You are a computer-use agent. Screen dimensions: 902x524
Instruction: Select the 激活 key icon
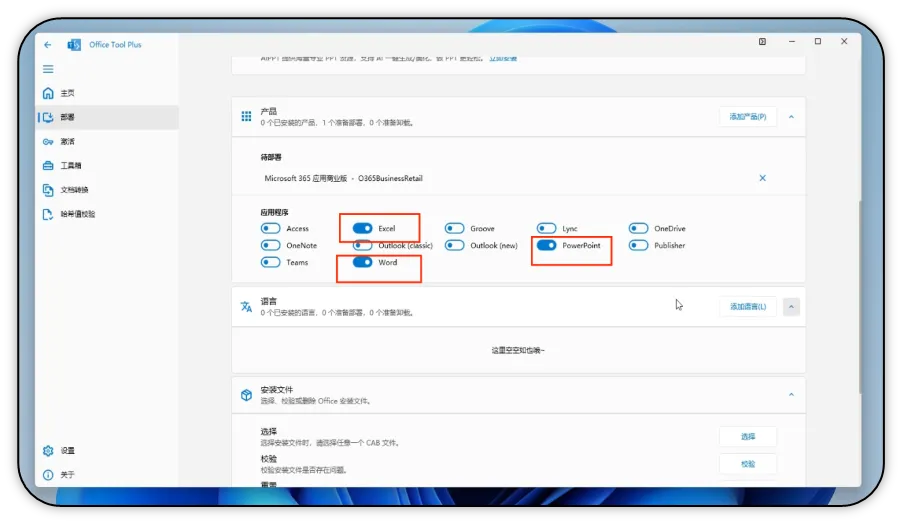(x=48, y=141)
